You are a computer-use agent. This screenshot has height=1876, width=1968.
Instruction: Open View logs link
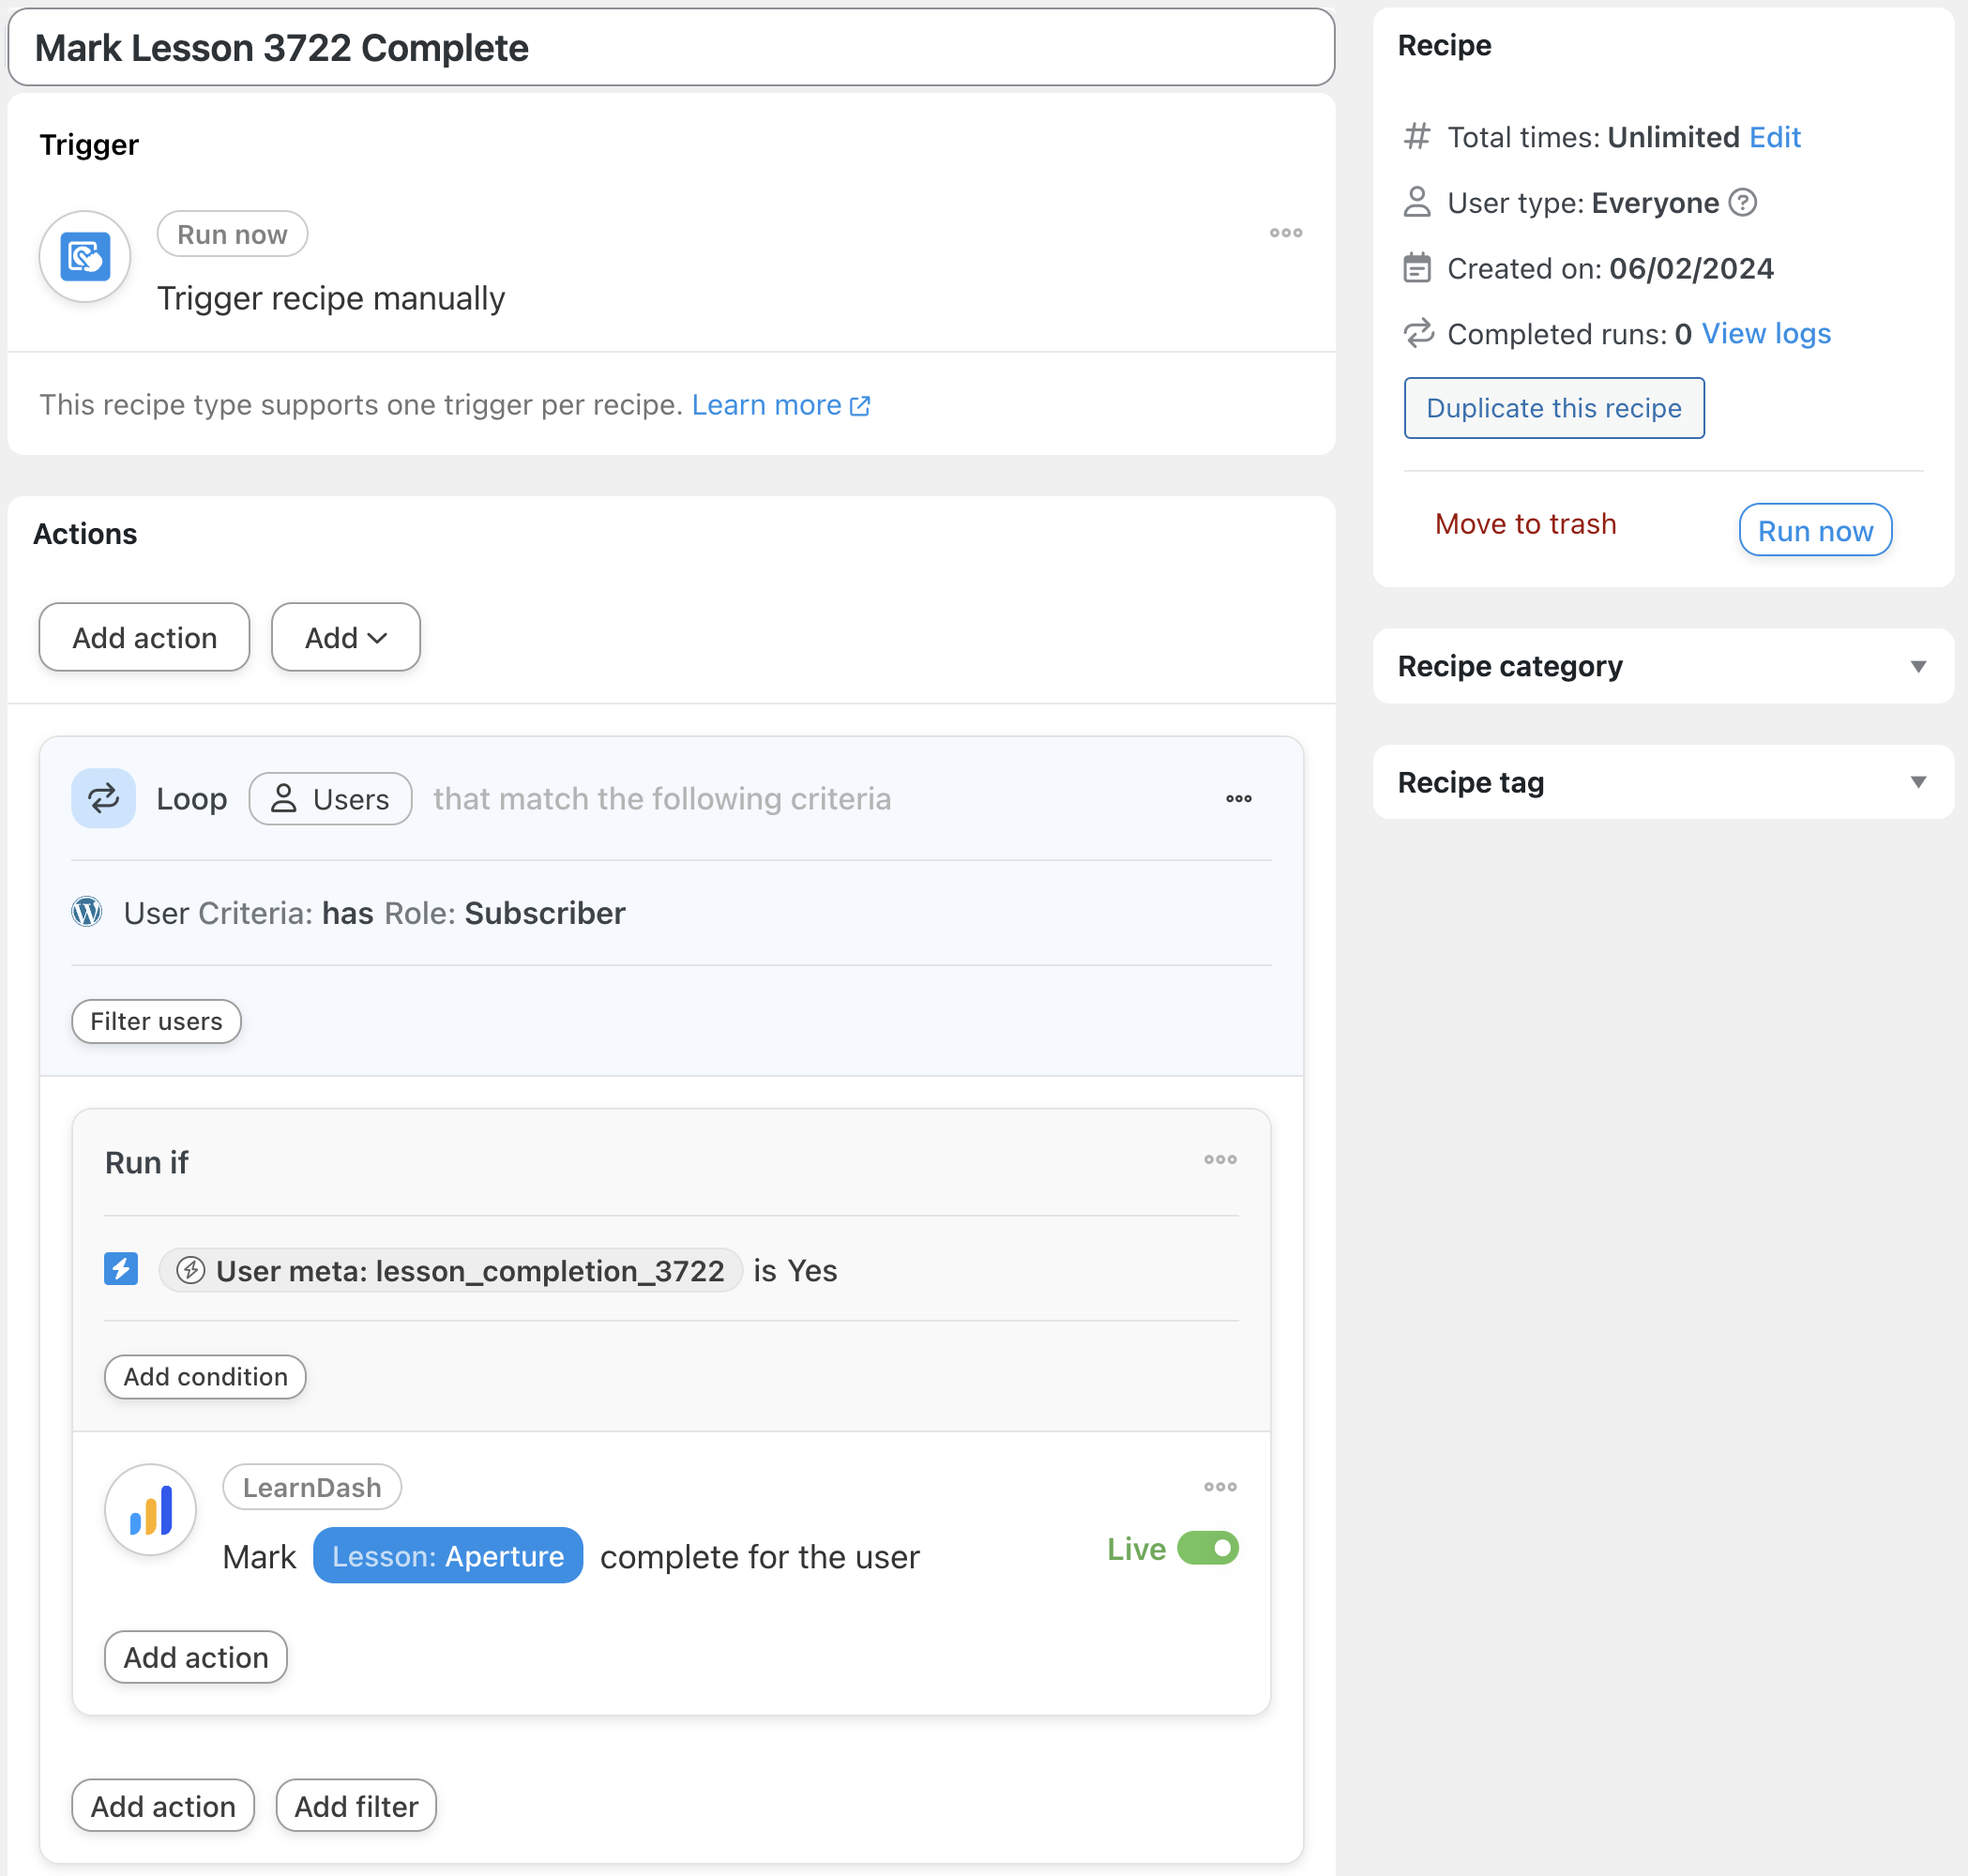coord(1765,333)
